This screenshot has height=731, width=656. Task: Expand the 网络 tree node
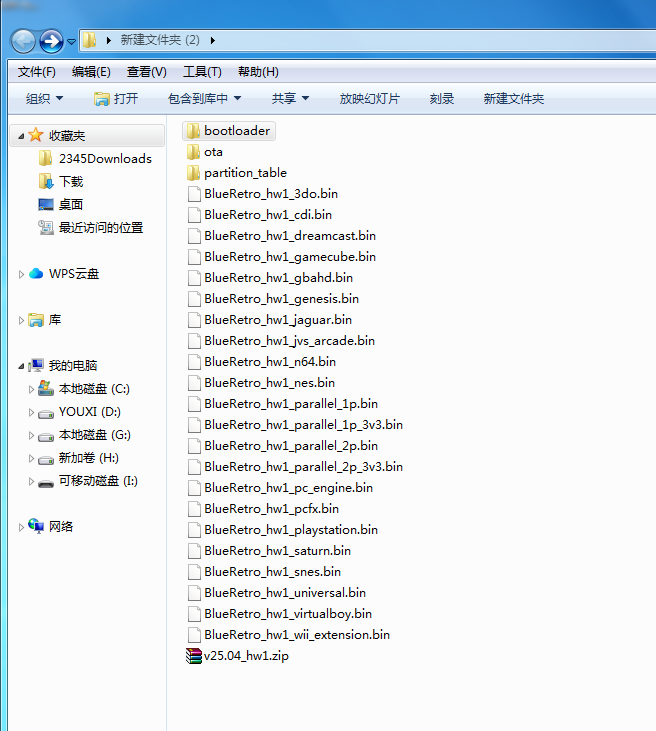point(21,527)
